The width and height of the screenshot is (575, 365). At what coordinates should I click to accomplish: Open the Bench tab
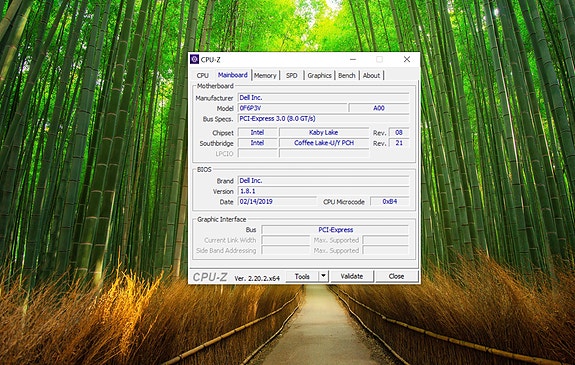click(347, 76)
